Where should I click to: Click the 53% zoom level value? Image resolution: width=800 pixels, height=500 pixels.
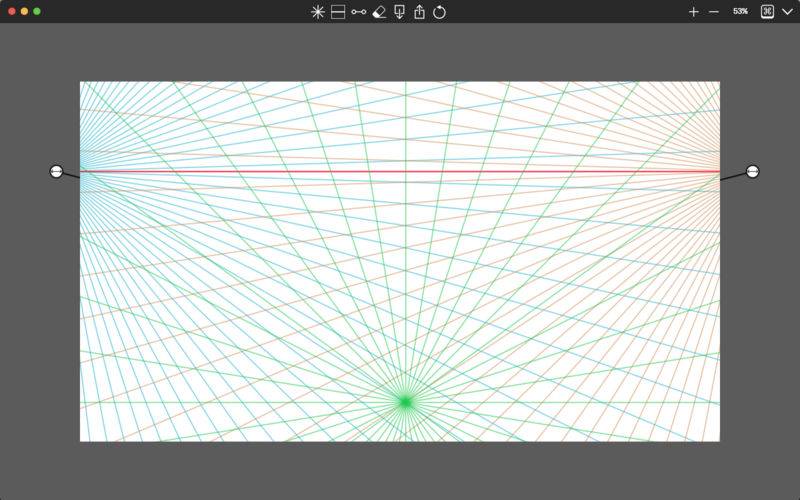pos(740,11)
